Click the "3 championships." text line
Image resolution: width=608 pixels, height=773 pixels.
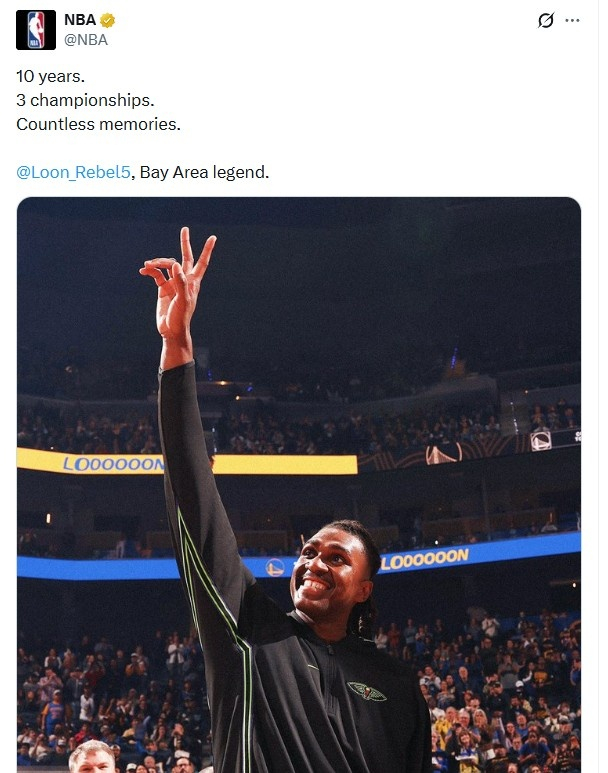point(85,100)
